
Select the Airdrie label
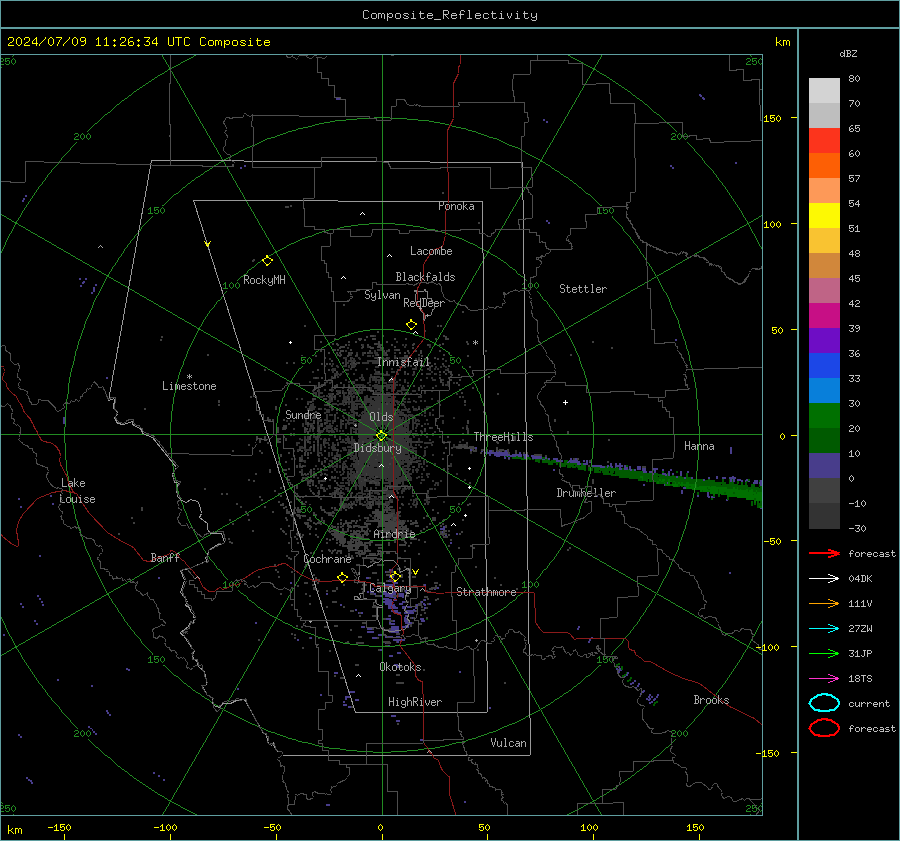tap(394, 534)
